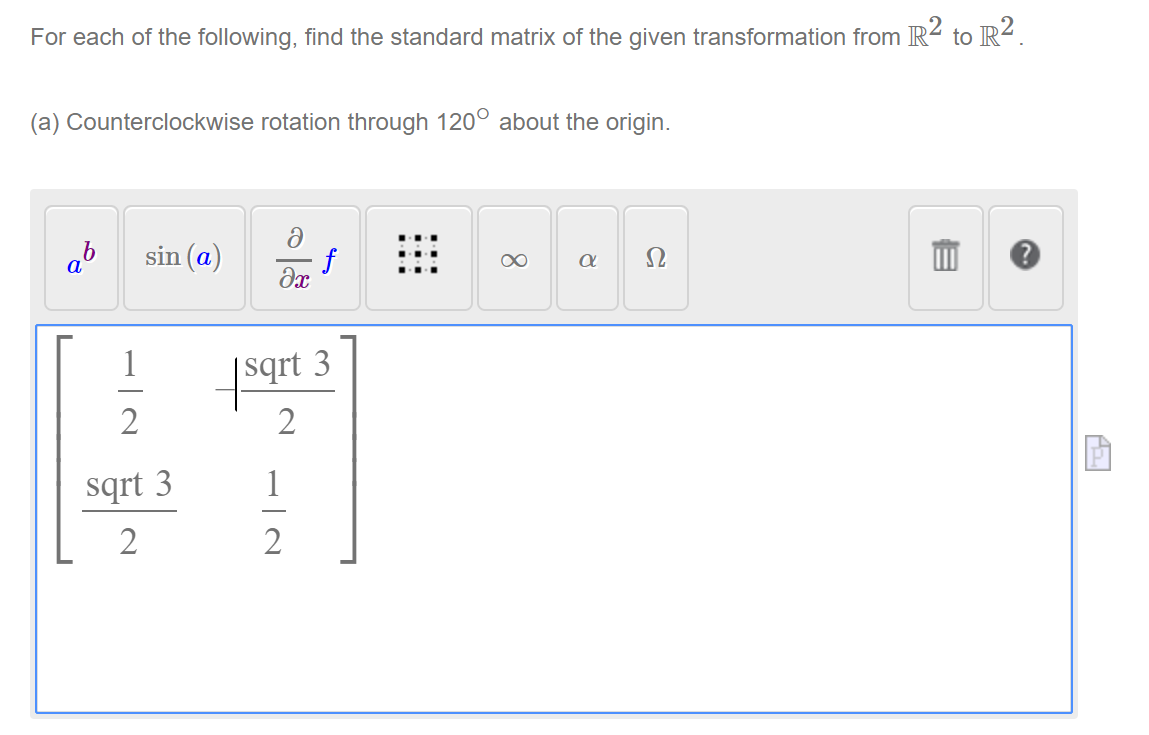The height and width of the screenshot is (735, 1149).
Task: Select the bottom-right 1/2 matrix entry
Action: click(x=273, y=512)
